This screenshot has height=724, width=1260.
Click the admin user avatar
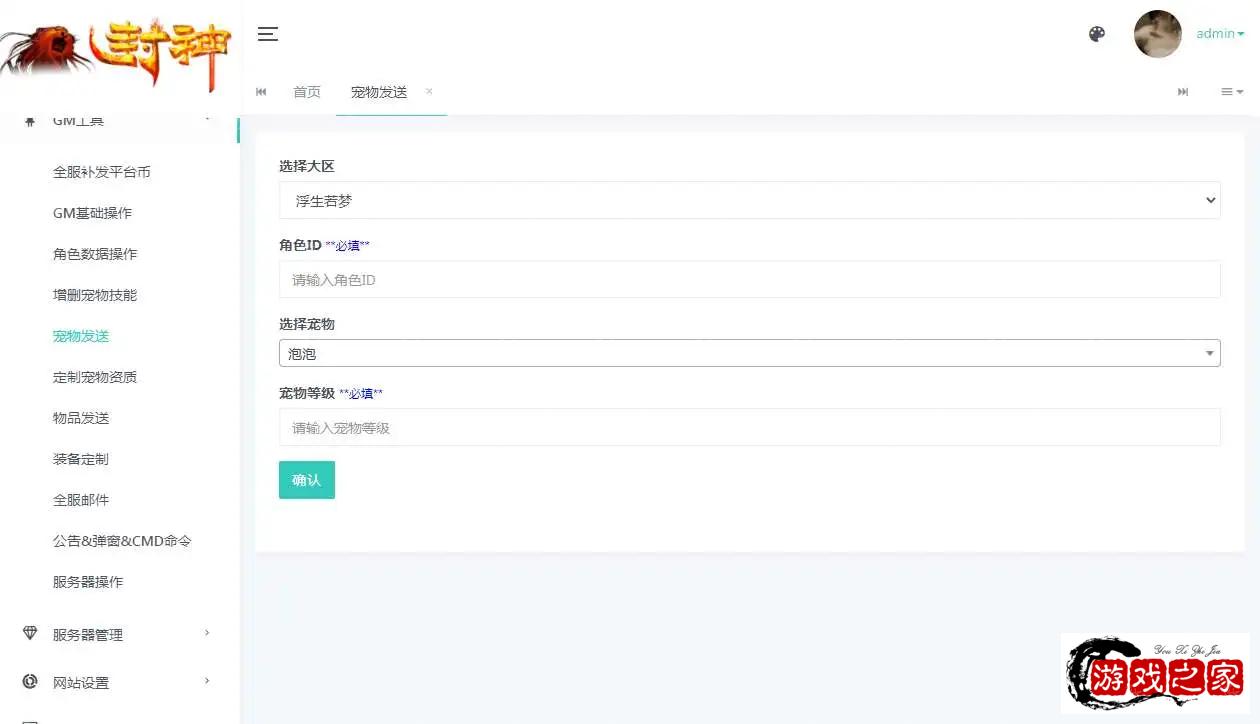1157,34
